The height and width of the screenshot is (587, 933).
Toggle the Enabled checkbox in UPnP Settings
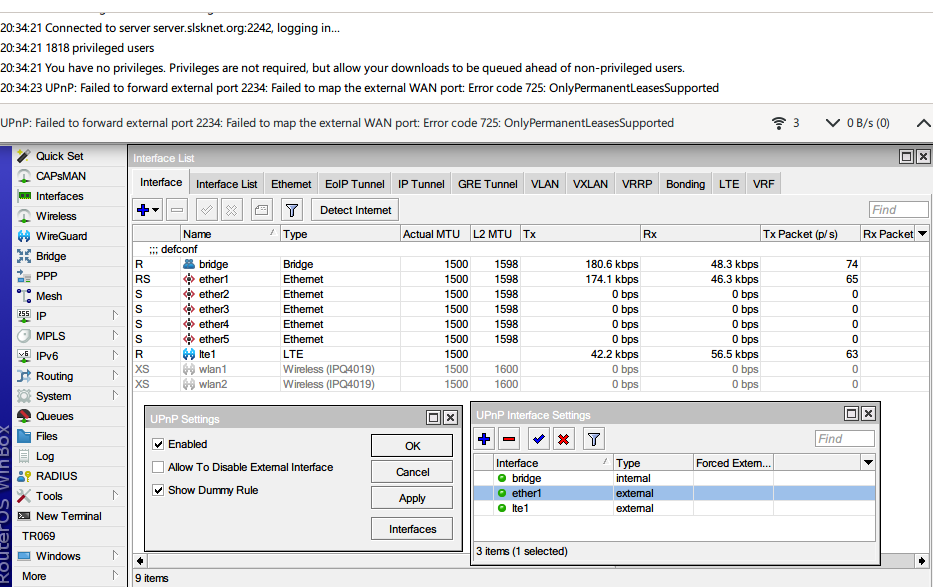pyautogui.click(x=158, y=444)
